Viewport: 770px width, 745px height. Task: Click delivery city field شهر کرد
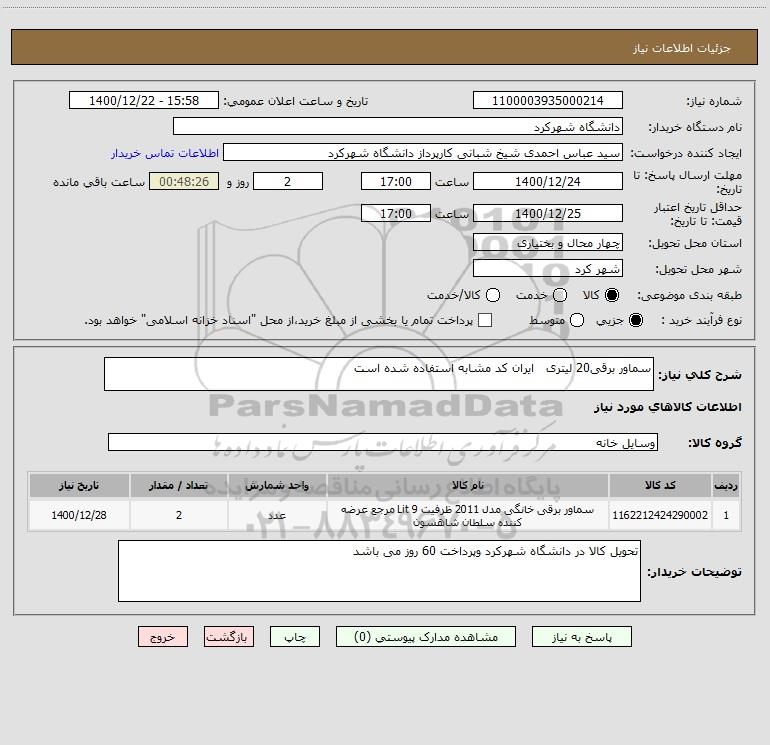click(548, 269)
